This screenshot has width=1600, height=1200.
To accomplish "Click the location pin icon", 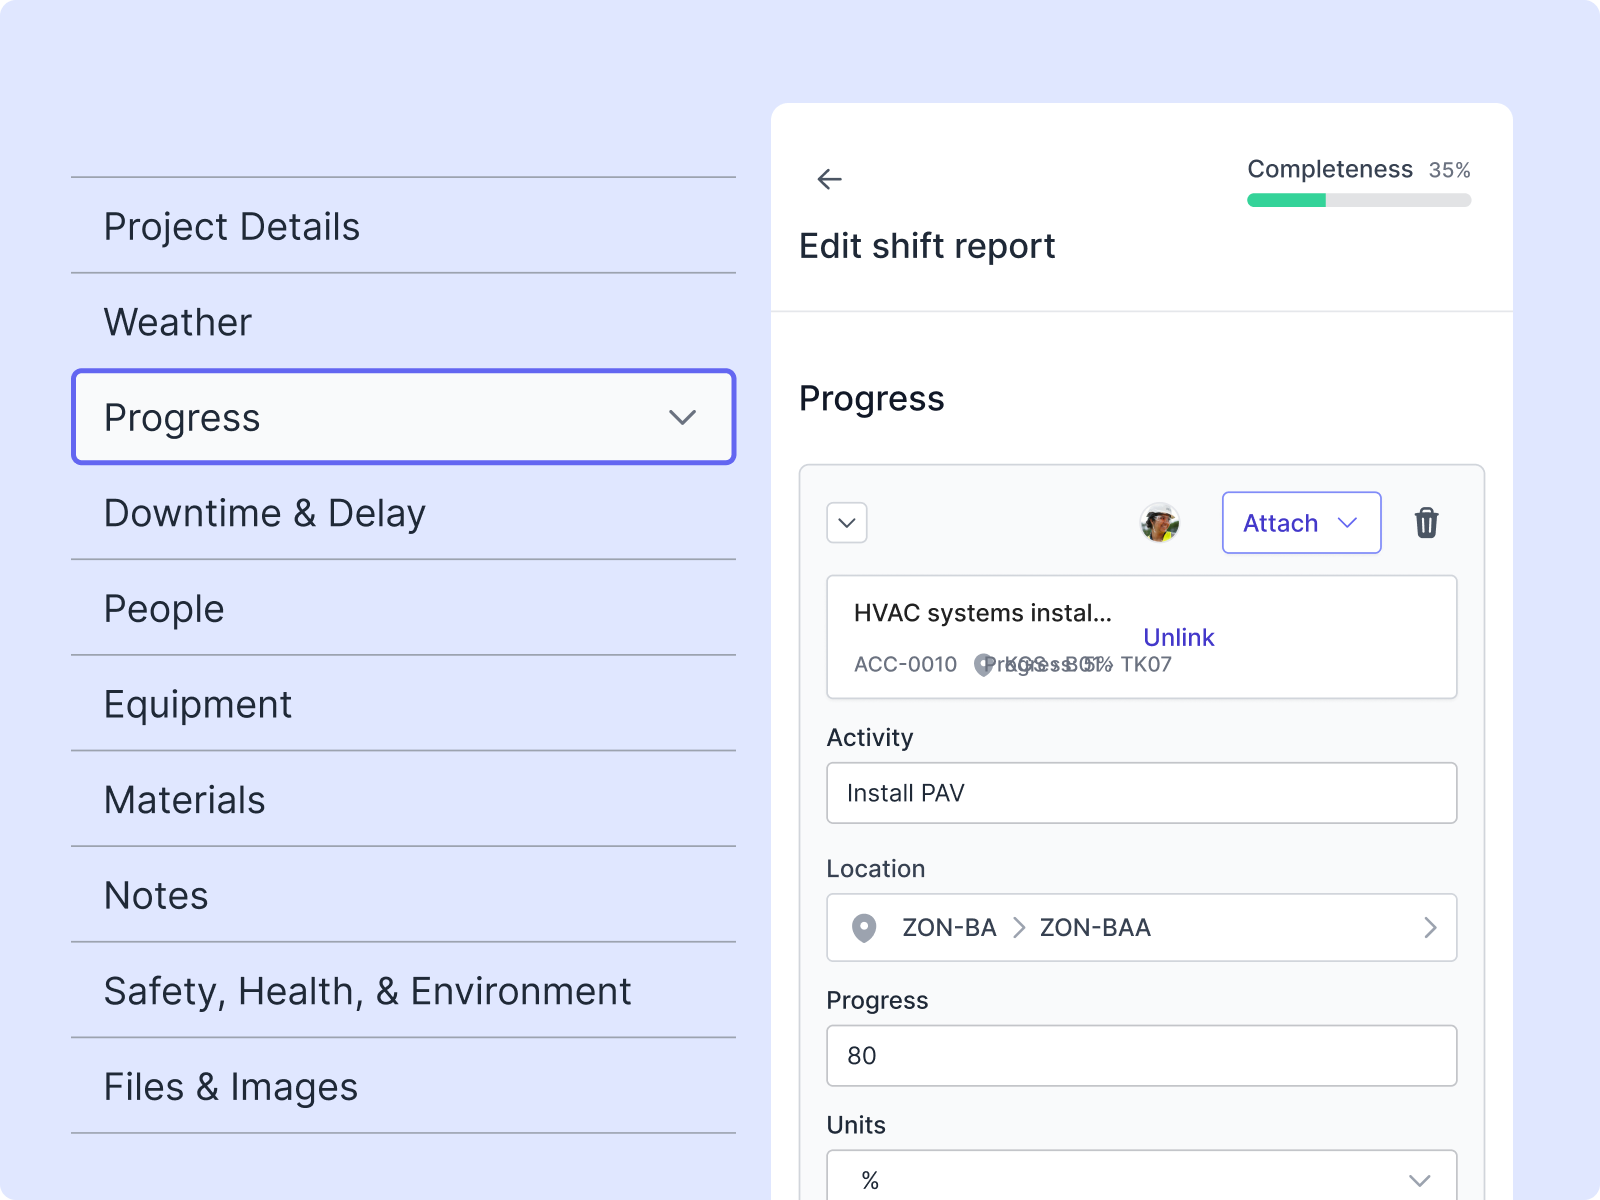I will click(864, 928).
